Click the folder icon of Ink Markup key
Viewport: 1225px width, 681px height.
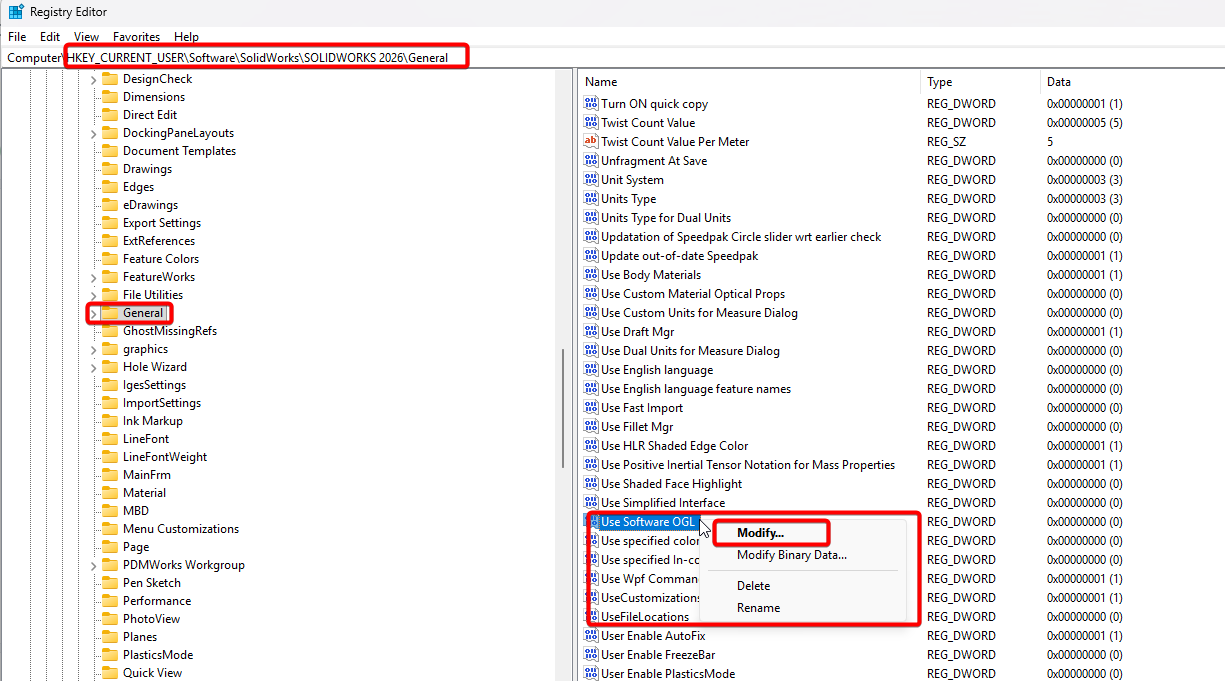[x=110, y=421]
